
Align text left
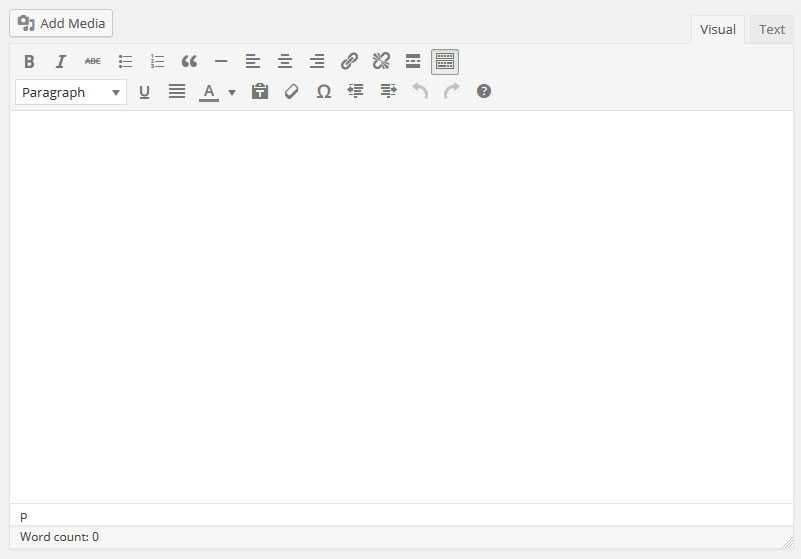tap(253, 62)
